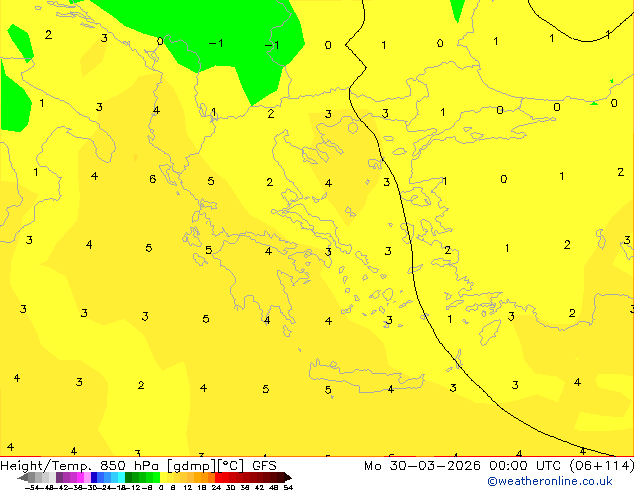Click the bright red swatch above 24 label

(x=219, y=477)
